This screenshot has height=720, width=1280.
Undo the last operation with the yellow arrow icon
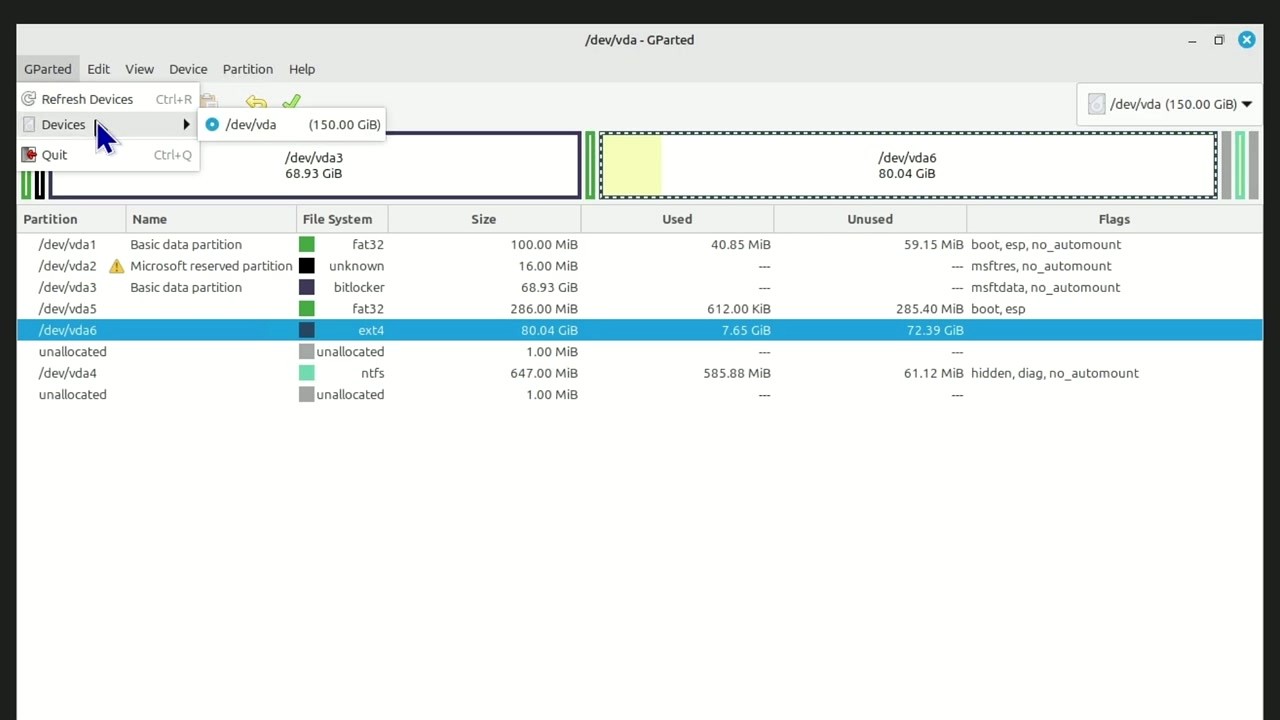(256, 103)
